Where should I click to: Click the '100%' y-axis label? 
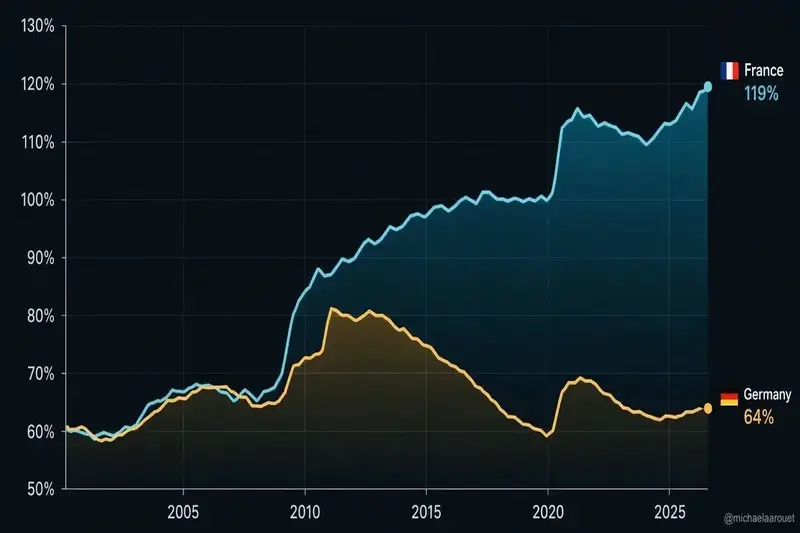[x=38, y=200]
